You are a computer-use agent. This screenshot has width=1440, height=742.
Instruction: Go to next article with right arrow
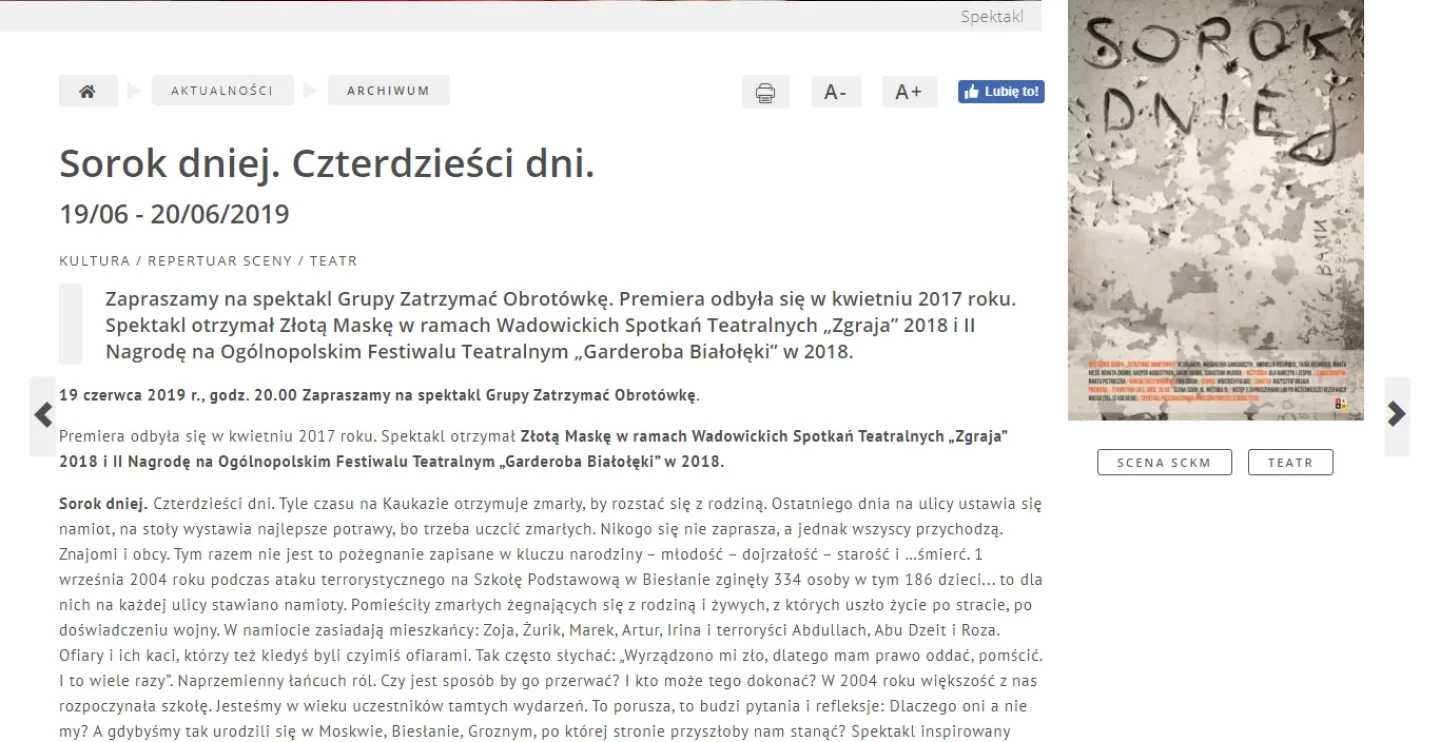(x=1397, y=415)
